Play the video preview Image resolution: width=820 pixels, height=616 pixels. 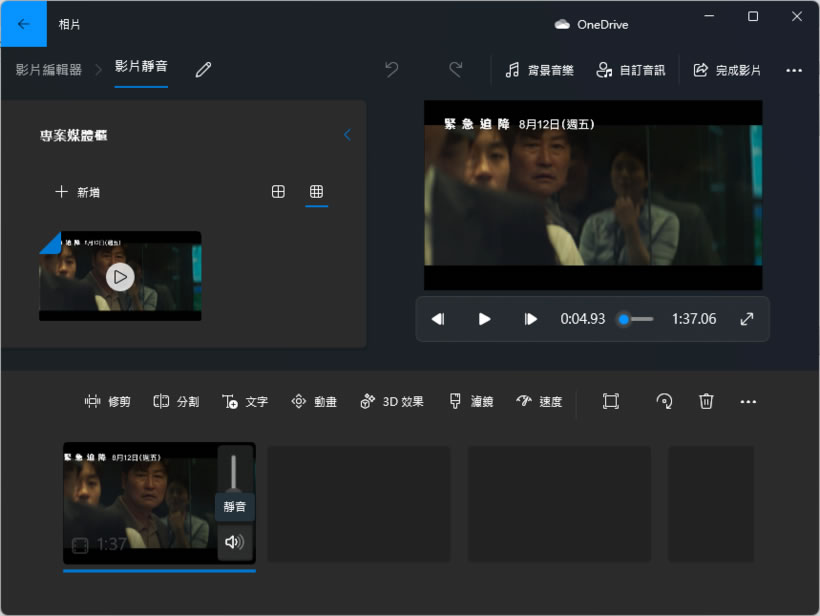click(x=485, y=319)
